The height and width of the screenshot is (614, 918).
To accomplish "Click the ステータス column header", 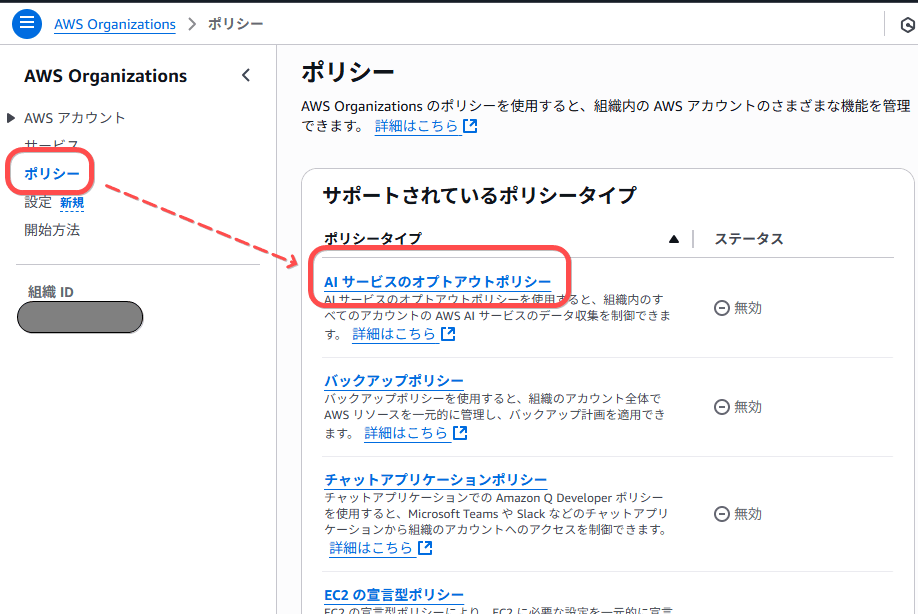I will pyautogui.click(x=748, y=239).
